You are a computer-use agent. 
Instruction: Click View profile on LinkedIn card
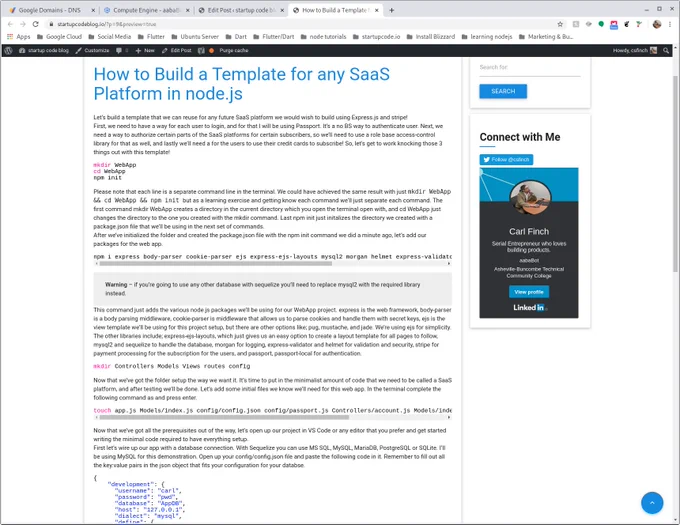point(529,292)
